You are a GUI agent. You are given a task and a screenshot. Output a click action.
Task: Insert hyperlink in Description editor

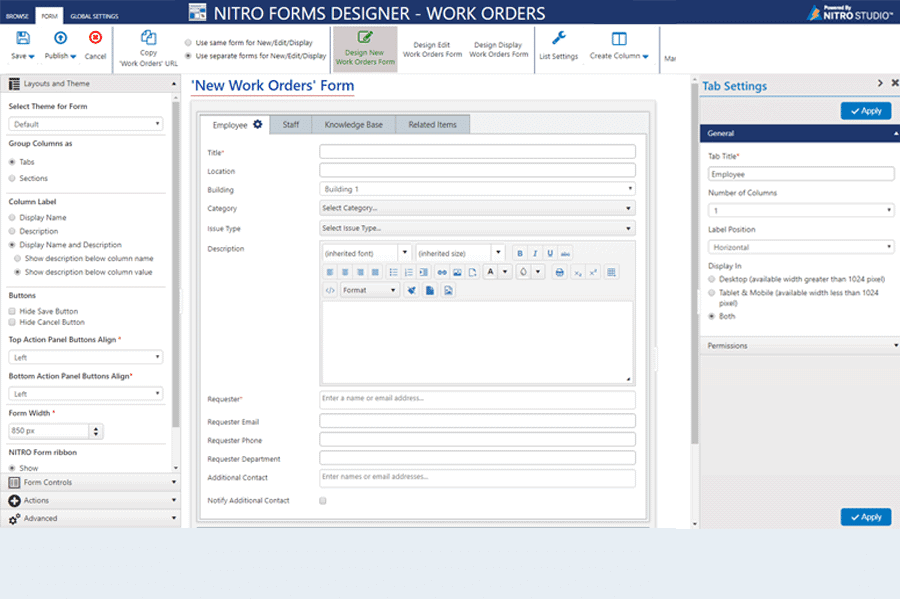tap(442, 272)
